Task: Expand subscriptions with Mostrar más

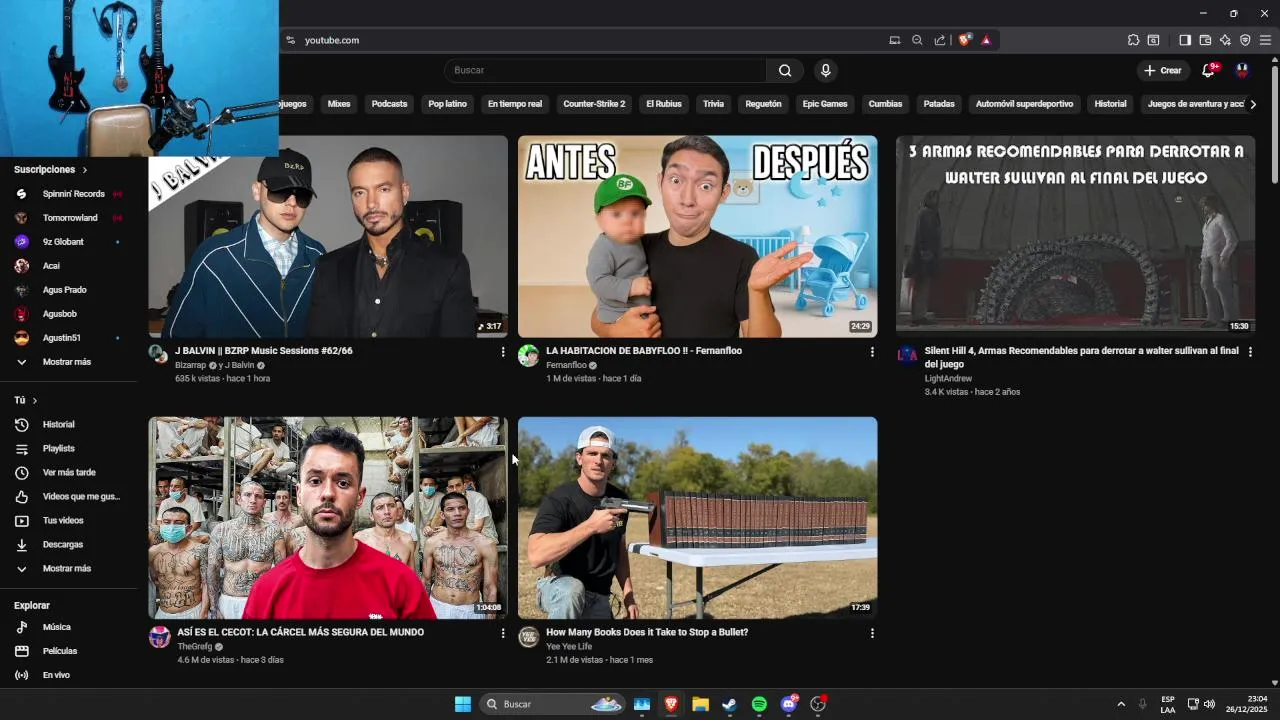Action: [68, 362]
